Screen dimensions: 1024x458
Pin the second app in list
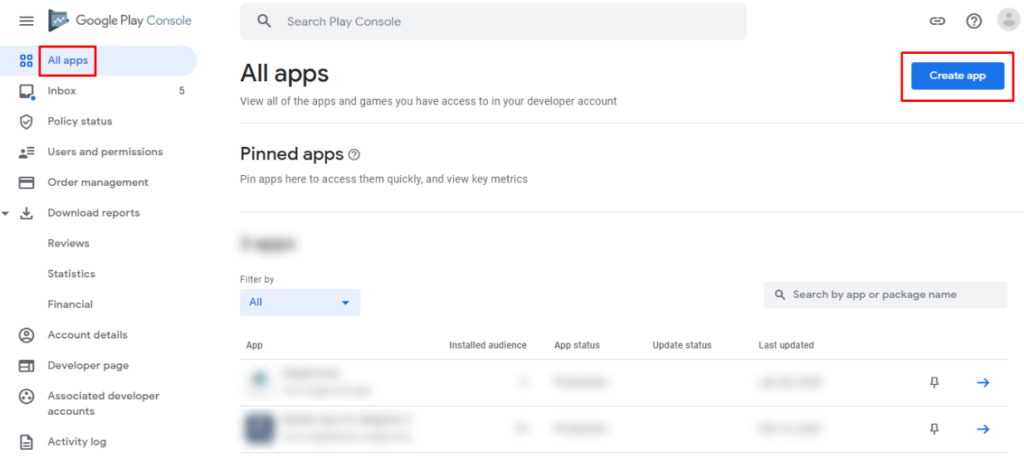(x=934, y=429)
